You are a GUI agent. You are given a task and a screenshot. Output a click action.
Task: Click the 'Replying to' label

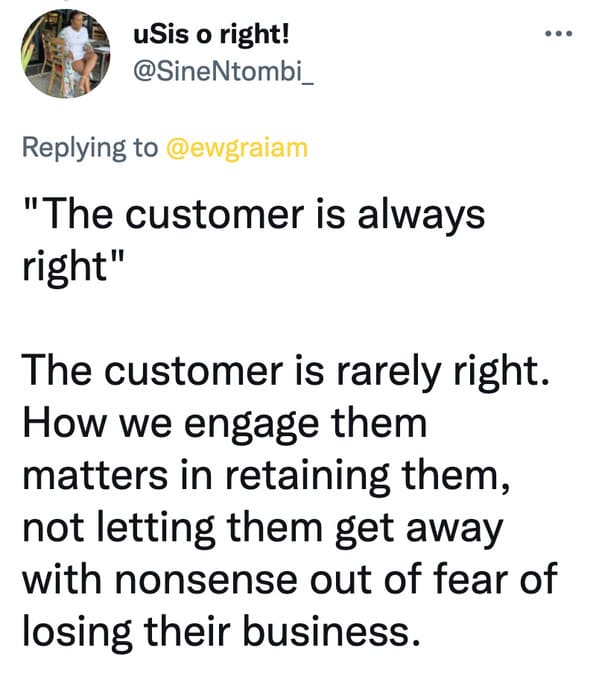click(90, 148)
